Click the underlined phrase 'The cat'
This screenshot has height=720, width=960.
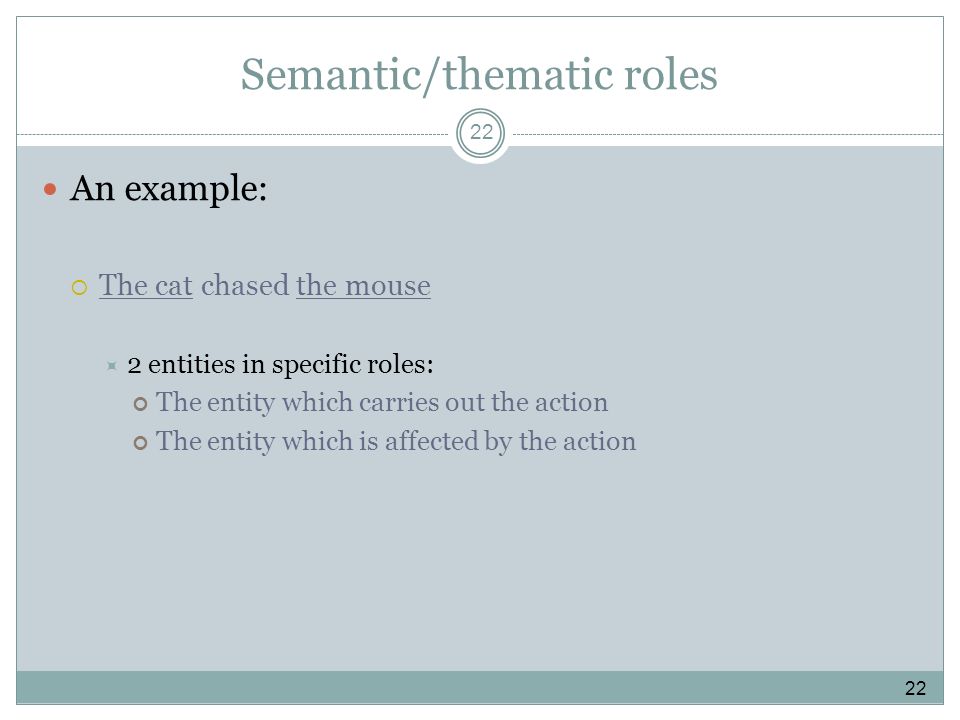(x=146, y=285)
